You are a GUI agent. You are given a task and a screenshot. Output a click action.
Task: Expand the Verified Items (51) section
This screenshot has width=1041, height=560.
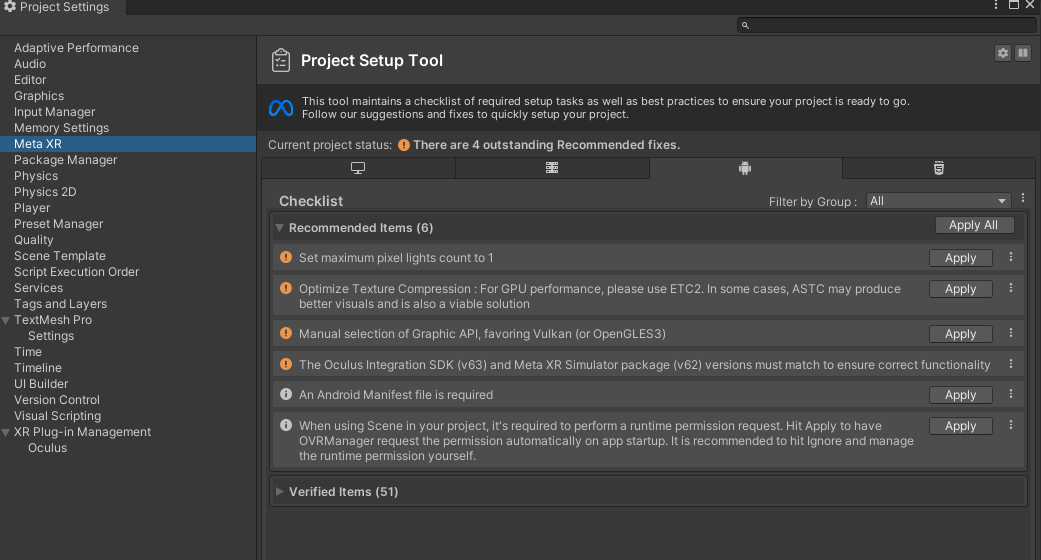coord(280,492)
